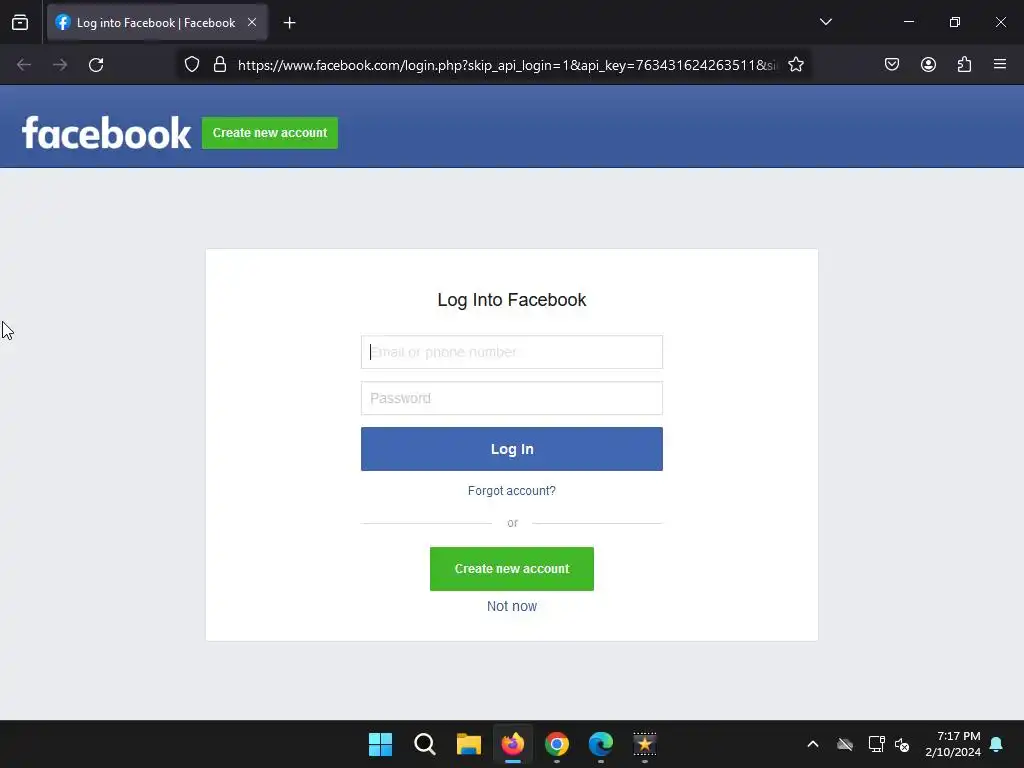Viewport: 1024px width, 768px height.
Task: Open the tracking protection shield icon
Action: coord(191,65)
